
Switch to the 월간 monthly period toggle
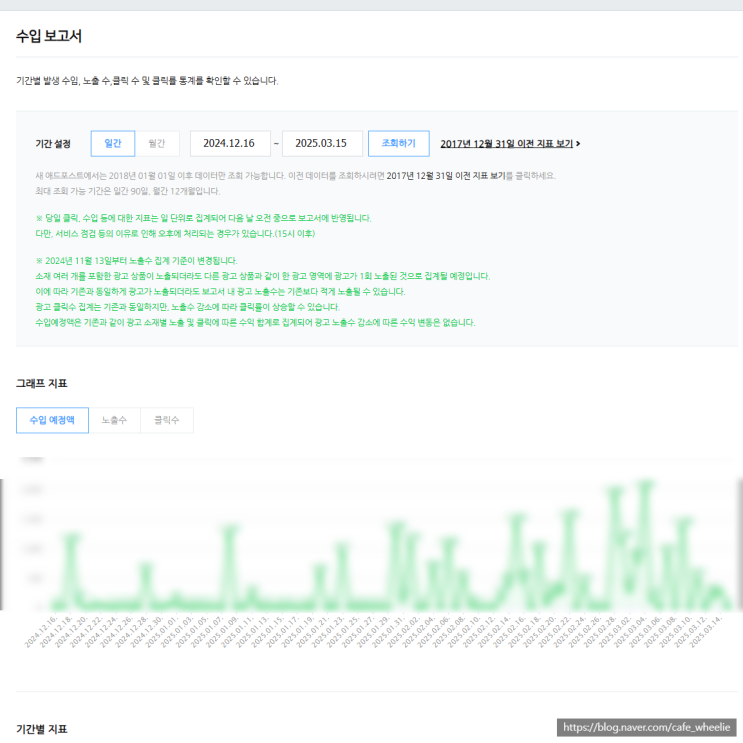tap(157, 144)
